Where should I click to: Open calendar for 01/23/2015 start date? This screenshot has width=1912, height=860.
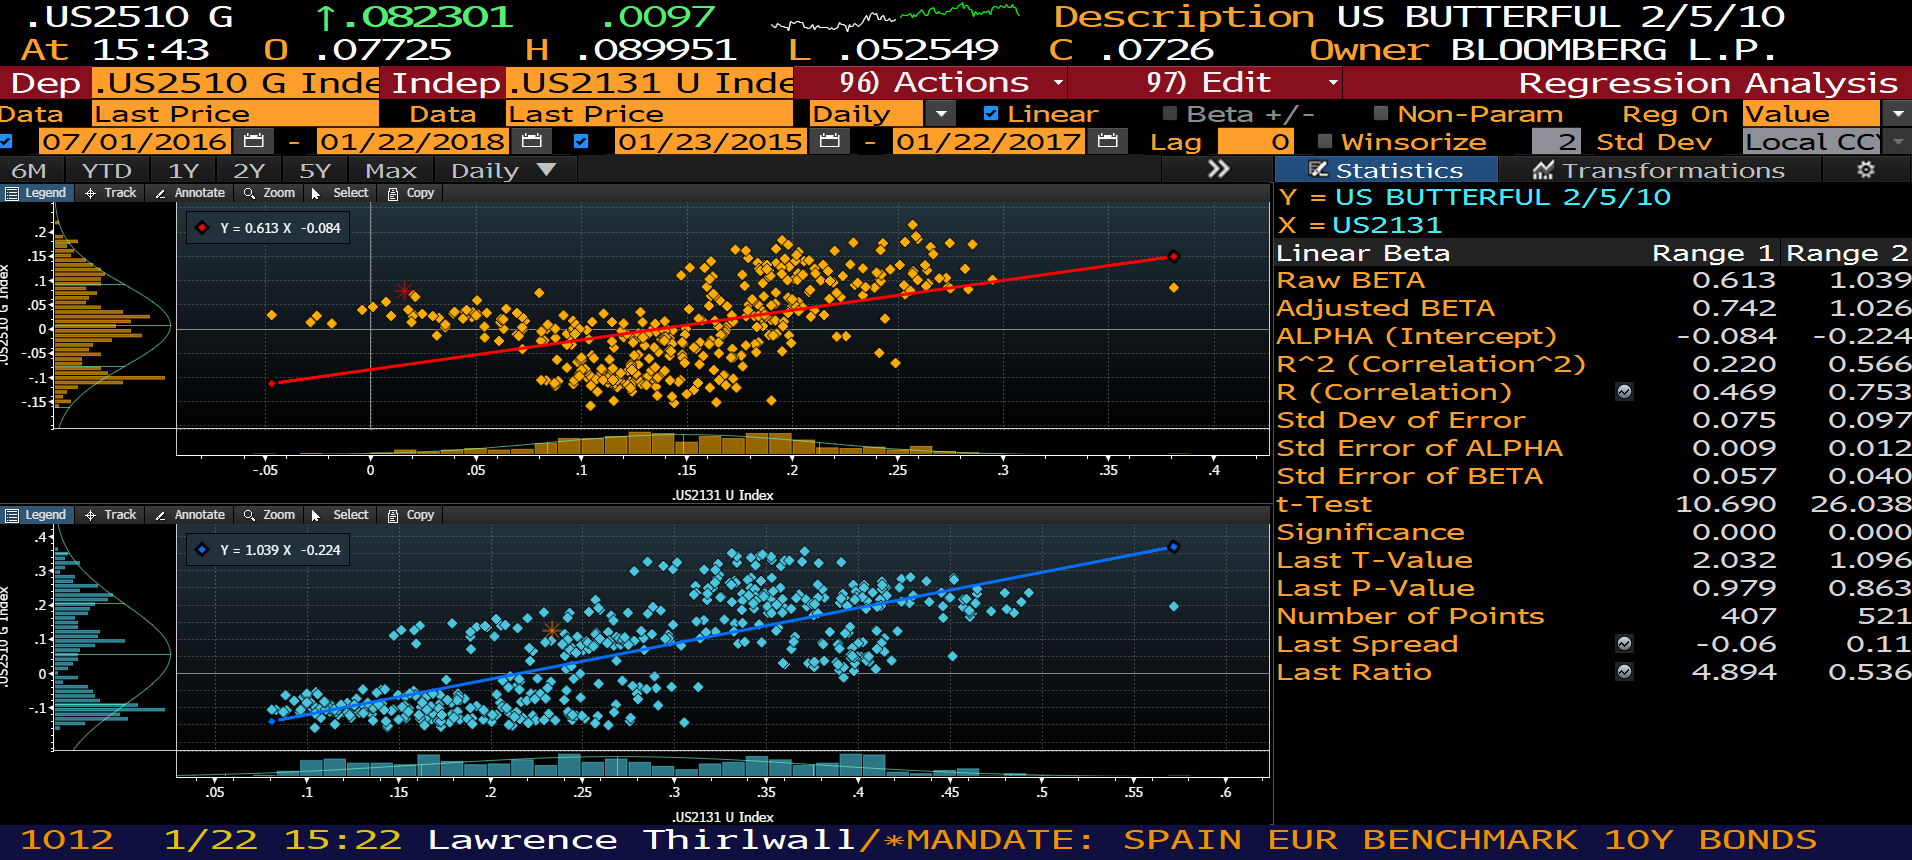tap(829, 142)
